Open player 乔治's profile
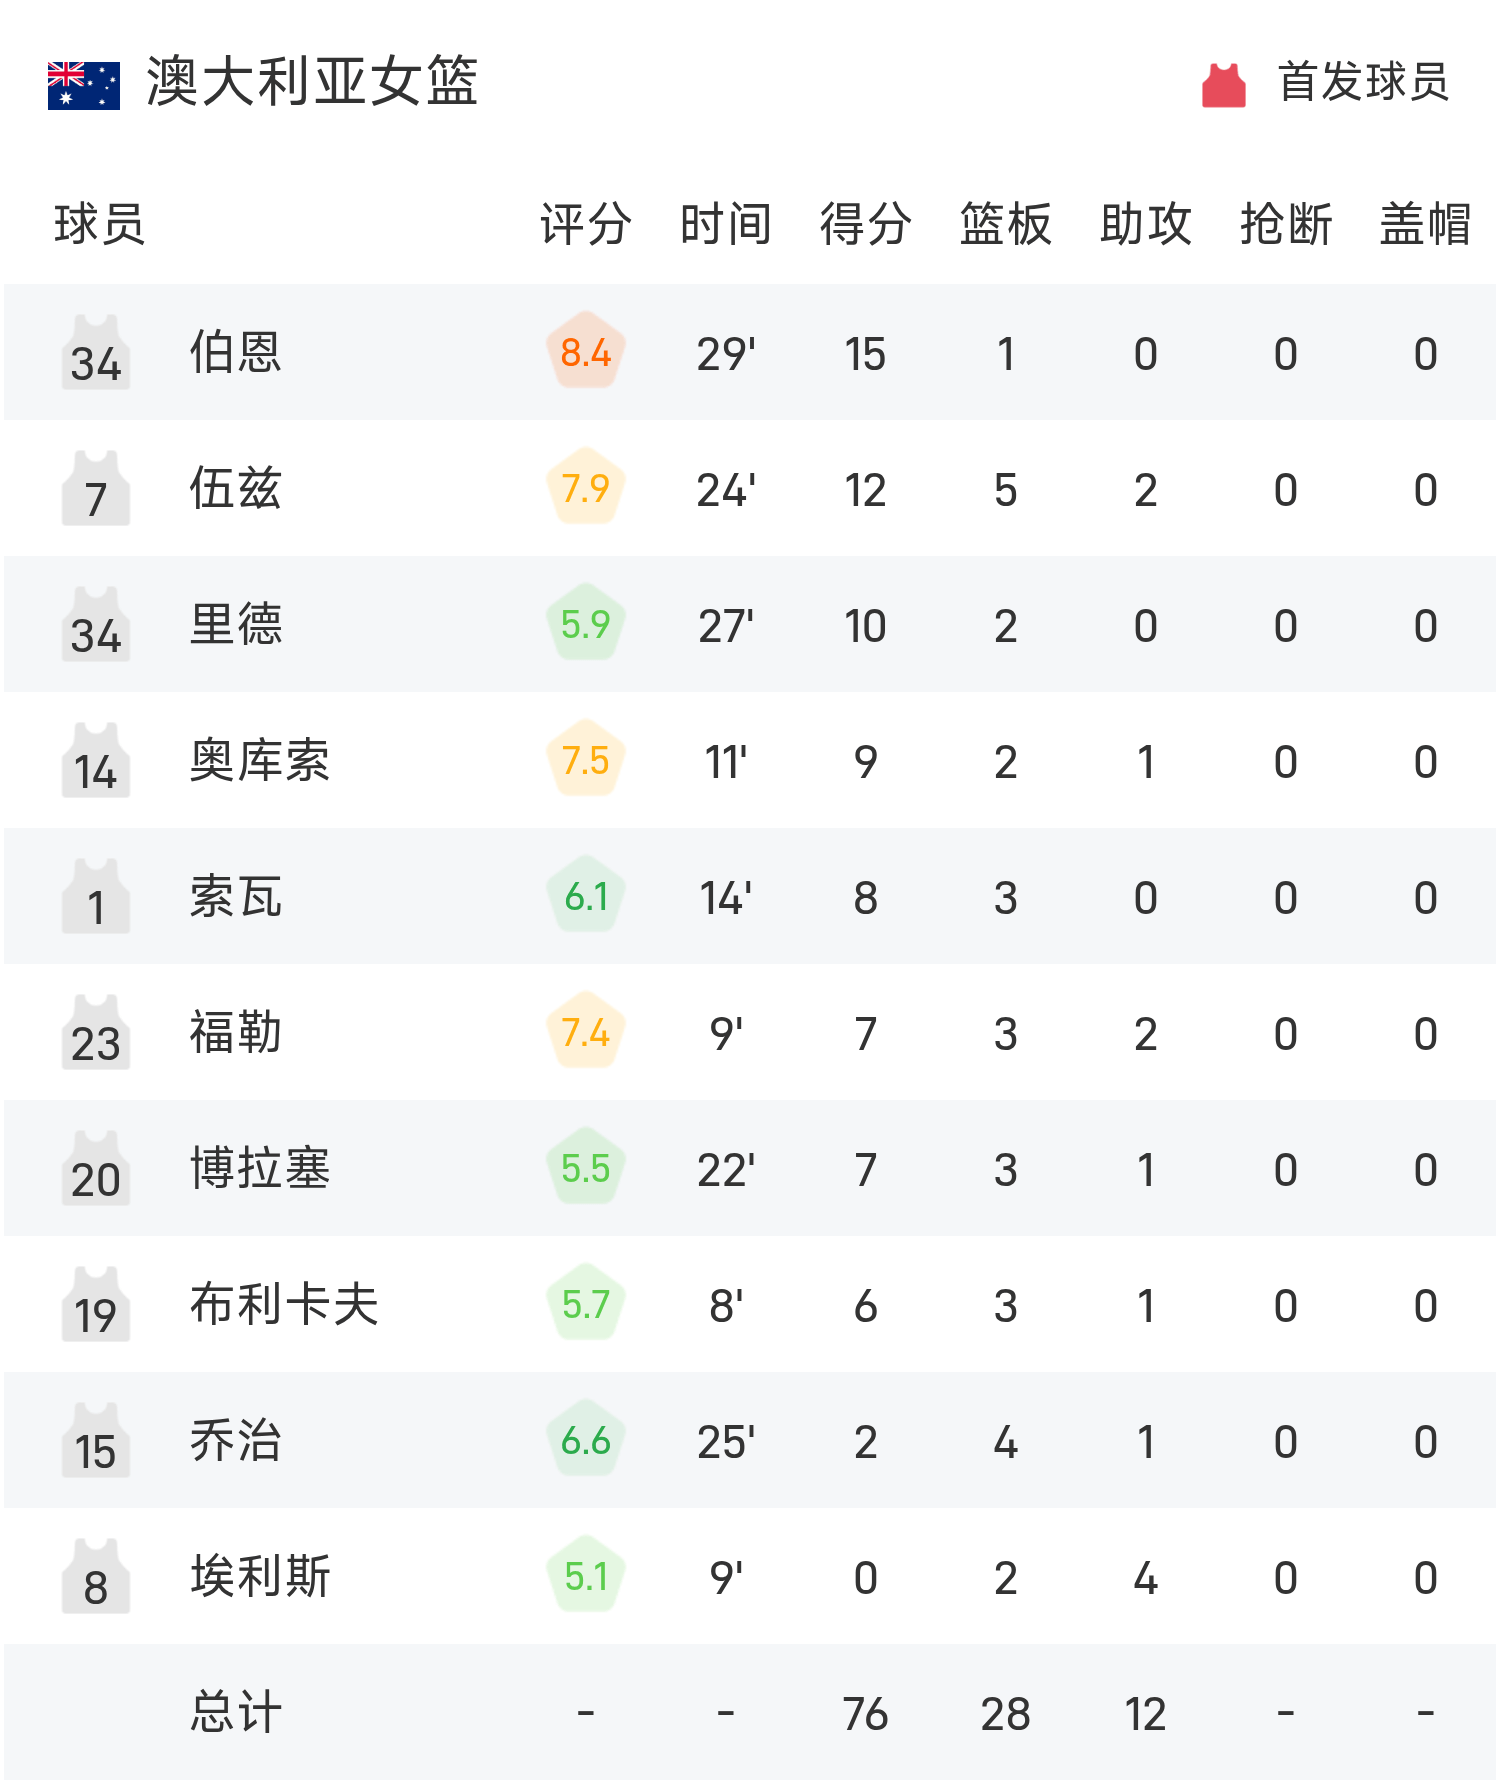The image size is (1500, 1784). [236, 1440]
